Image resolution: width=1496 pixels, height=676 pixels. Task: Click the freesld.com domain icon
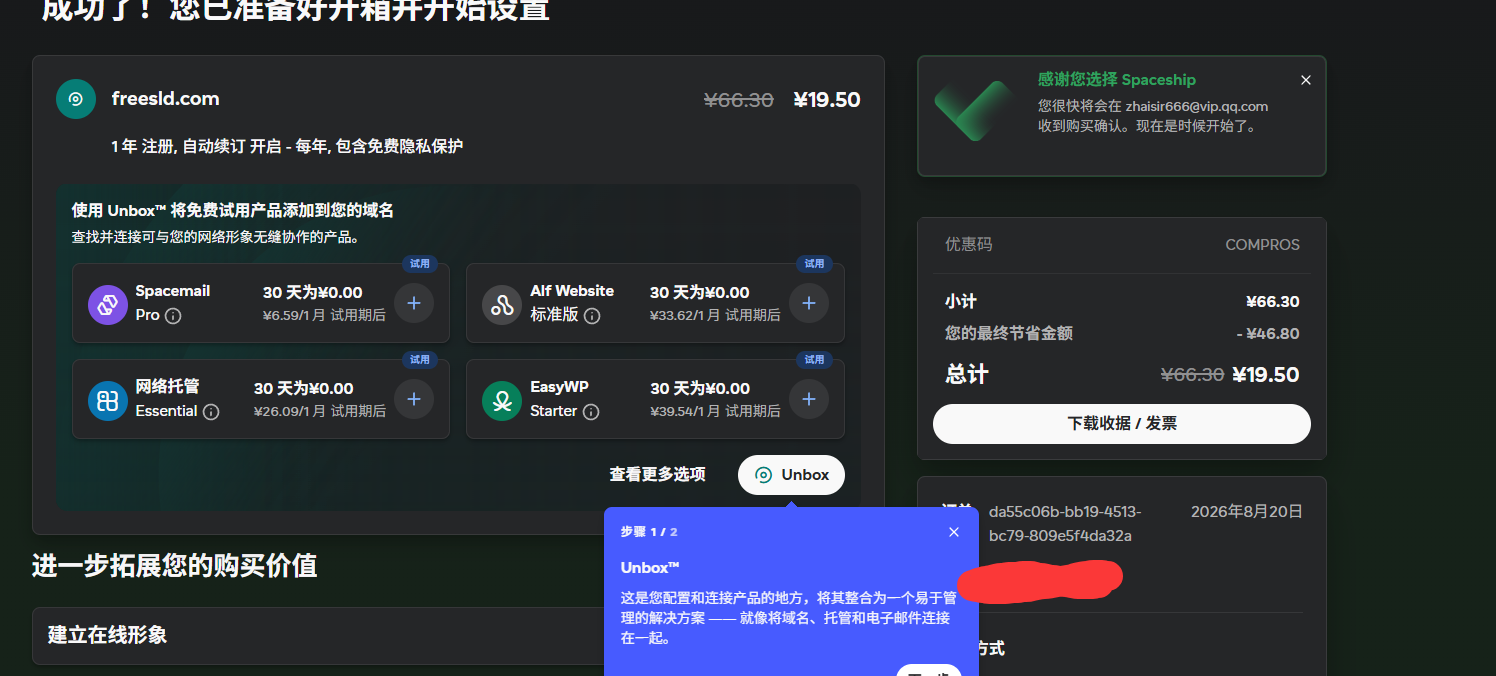pyautogui.click(x=75, y=99)
